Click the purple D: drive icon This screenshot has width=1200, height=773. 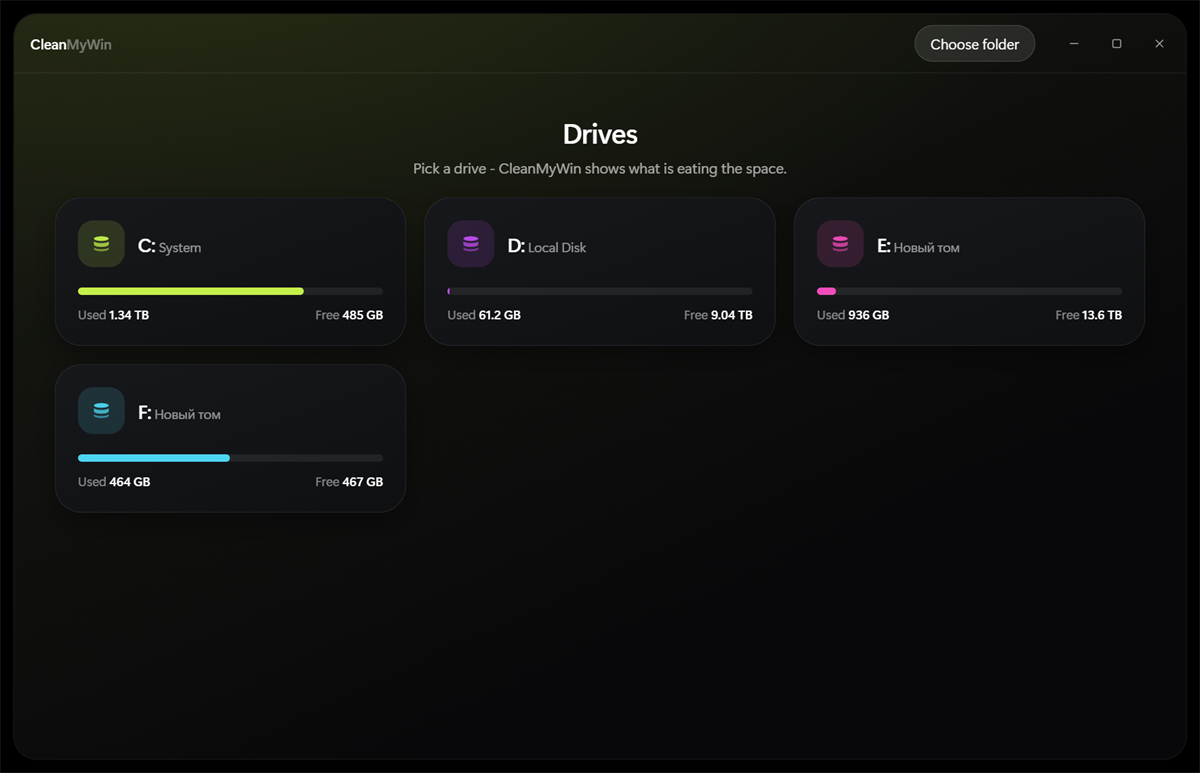[471, 244]
